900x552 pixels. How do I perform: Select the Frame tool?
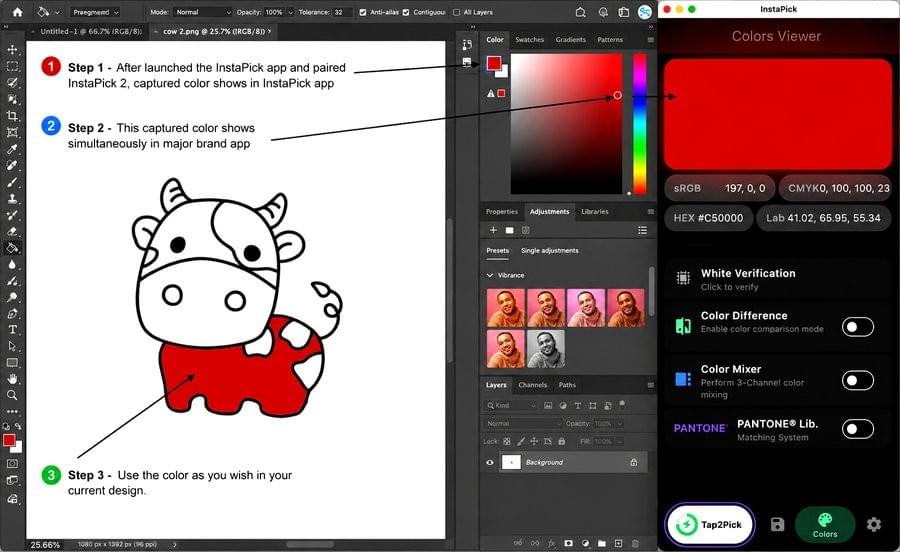click(x=12, y=133)
